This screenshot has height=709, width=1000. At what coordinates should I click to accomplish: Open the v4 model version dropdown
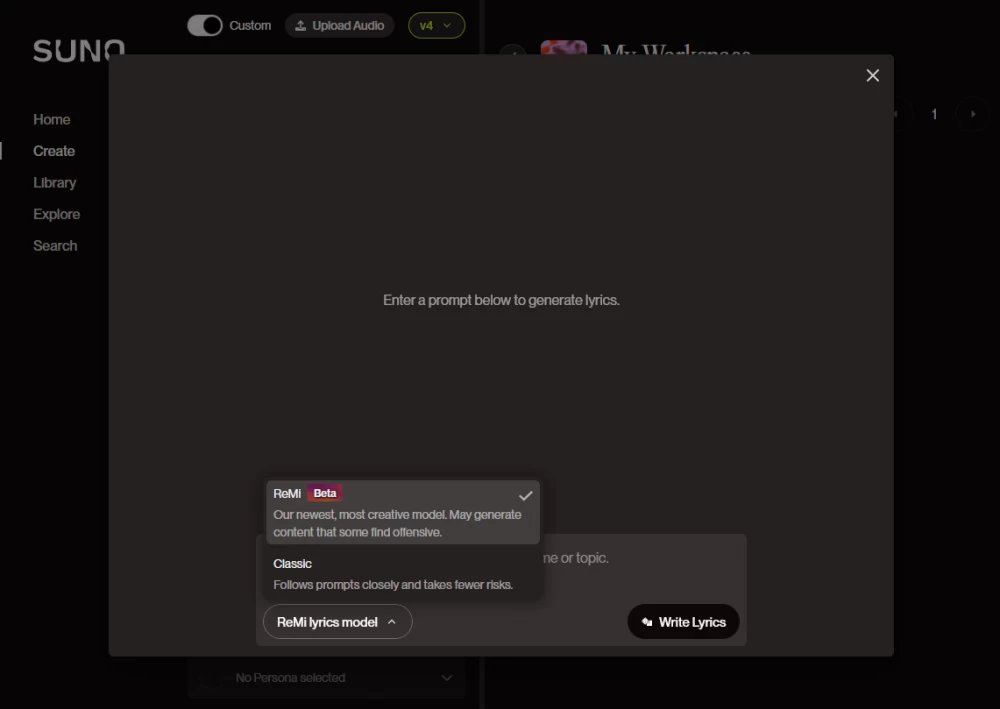pyautogui.click(x=436, y=25)
